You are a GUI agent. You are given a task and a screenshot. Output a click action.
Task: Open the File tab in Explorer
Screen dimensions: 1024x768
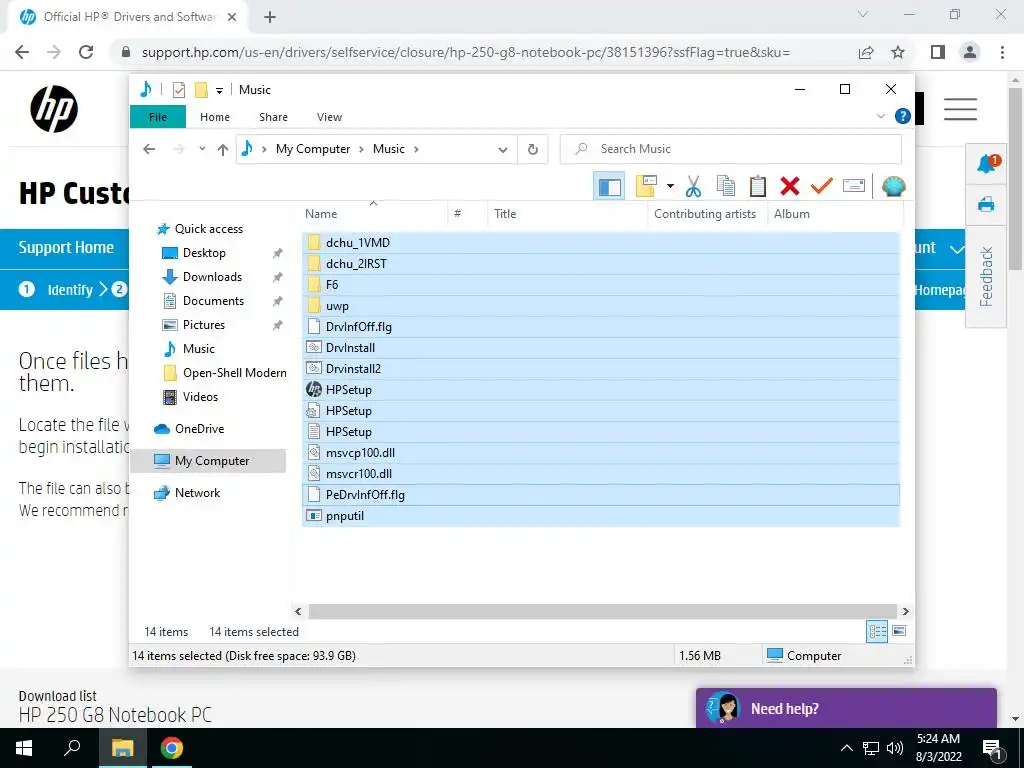(158, 117)
